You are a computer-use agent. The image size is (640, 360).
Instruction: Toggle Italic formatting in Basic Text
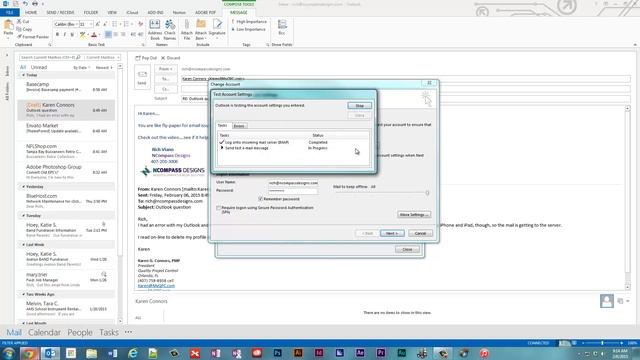(65, 35)
